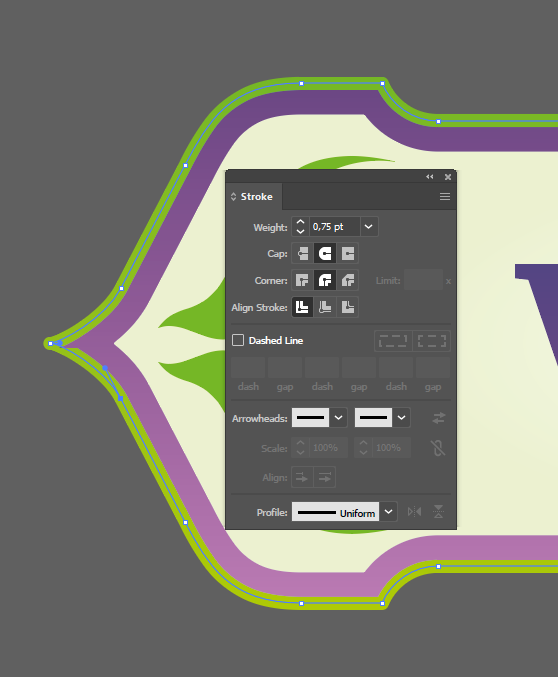Open the Stroke panel menu
This screenshot has width=558, height=677.
tap(445, 197)
